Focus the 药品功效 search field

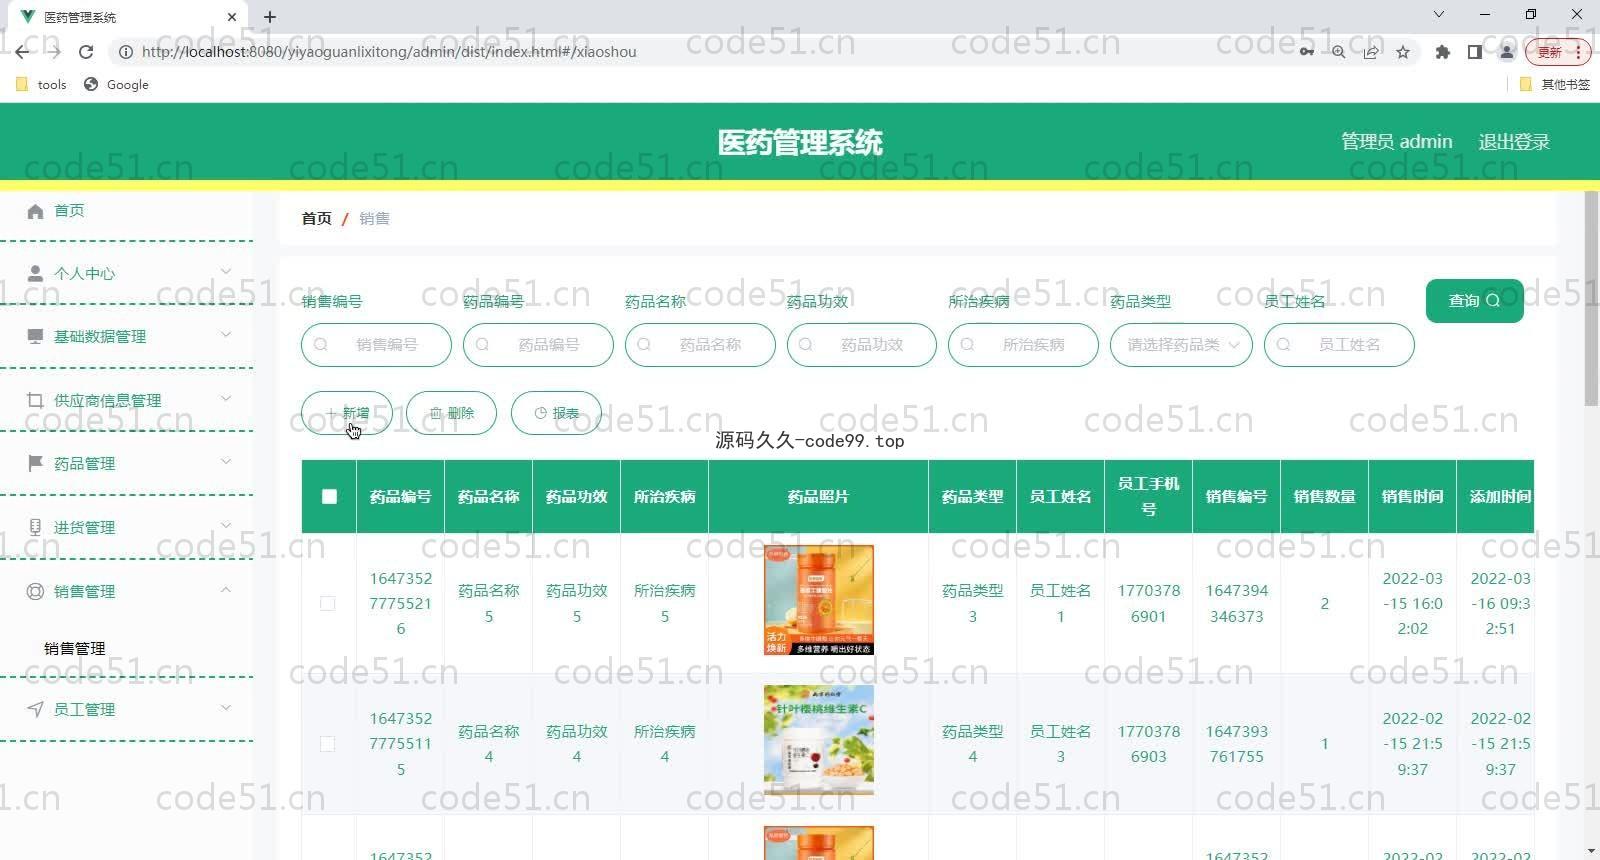tap(862, 345)
